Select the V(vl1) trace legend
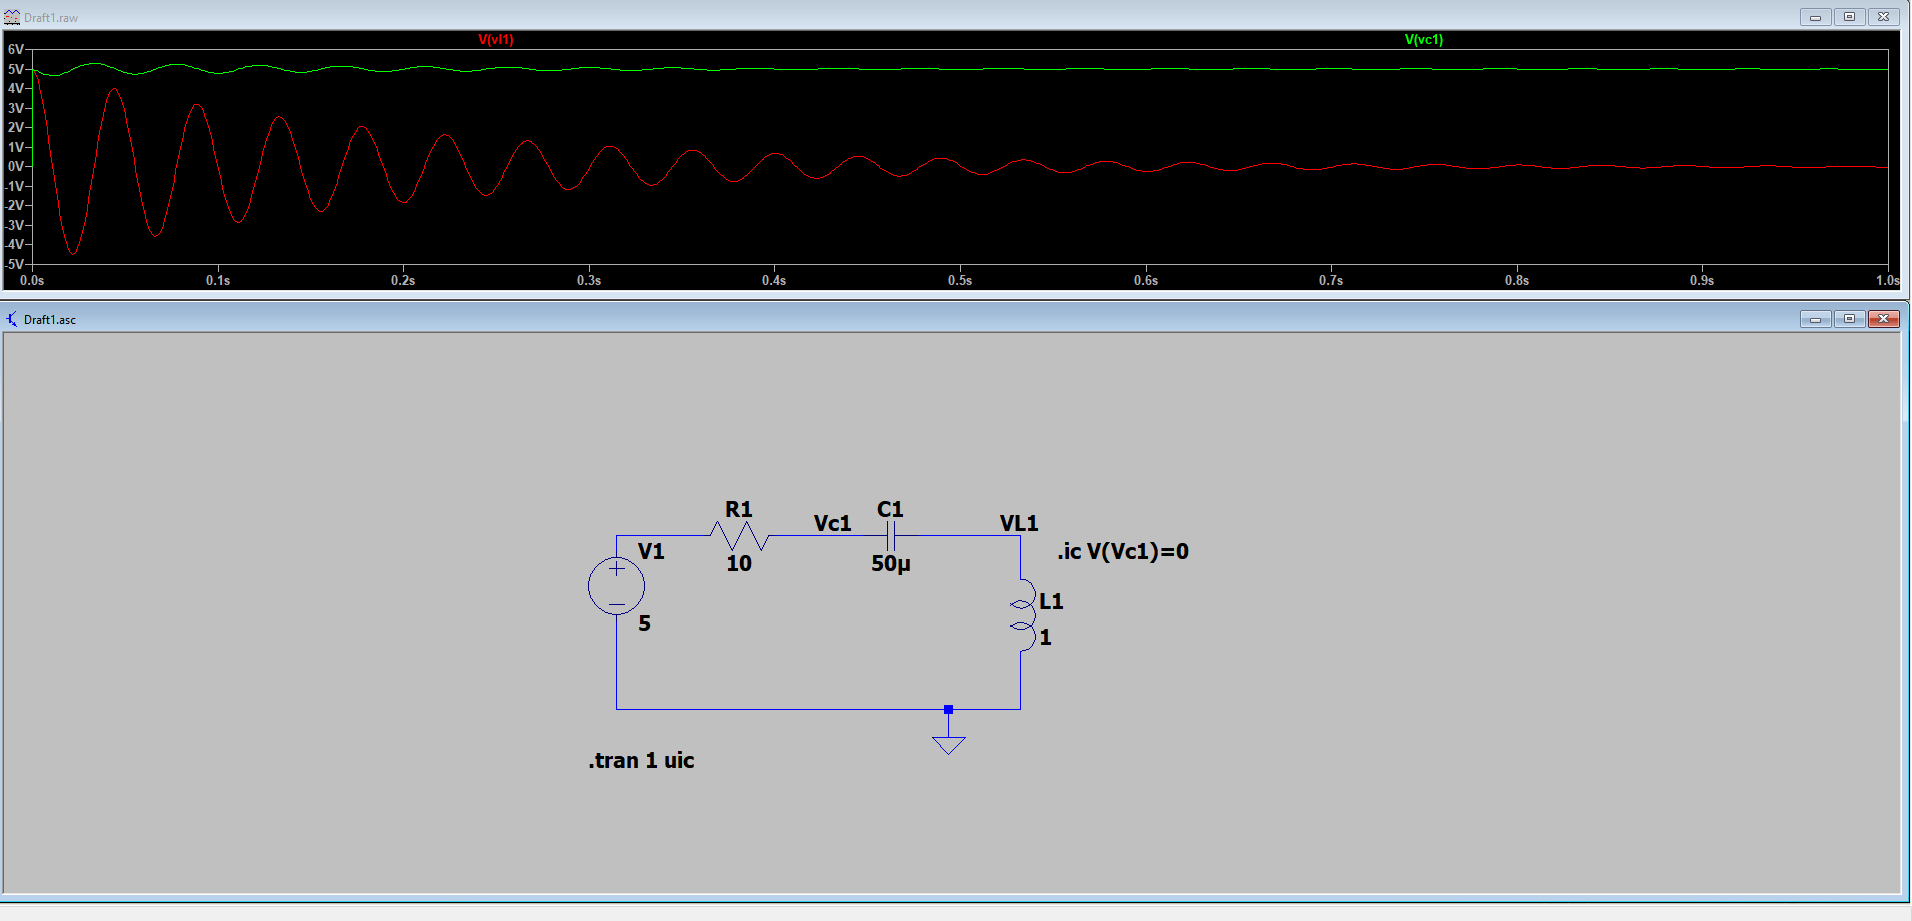This screenshot has width=1912, height=921. click(x=498, y=41)
